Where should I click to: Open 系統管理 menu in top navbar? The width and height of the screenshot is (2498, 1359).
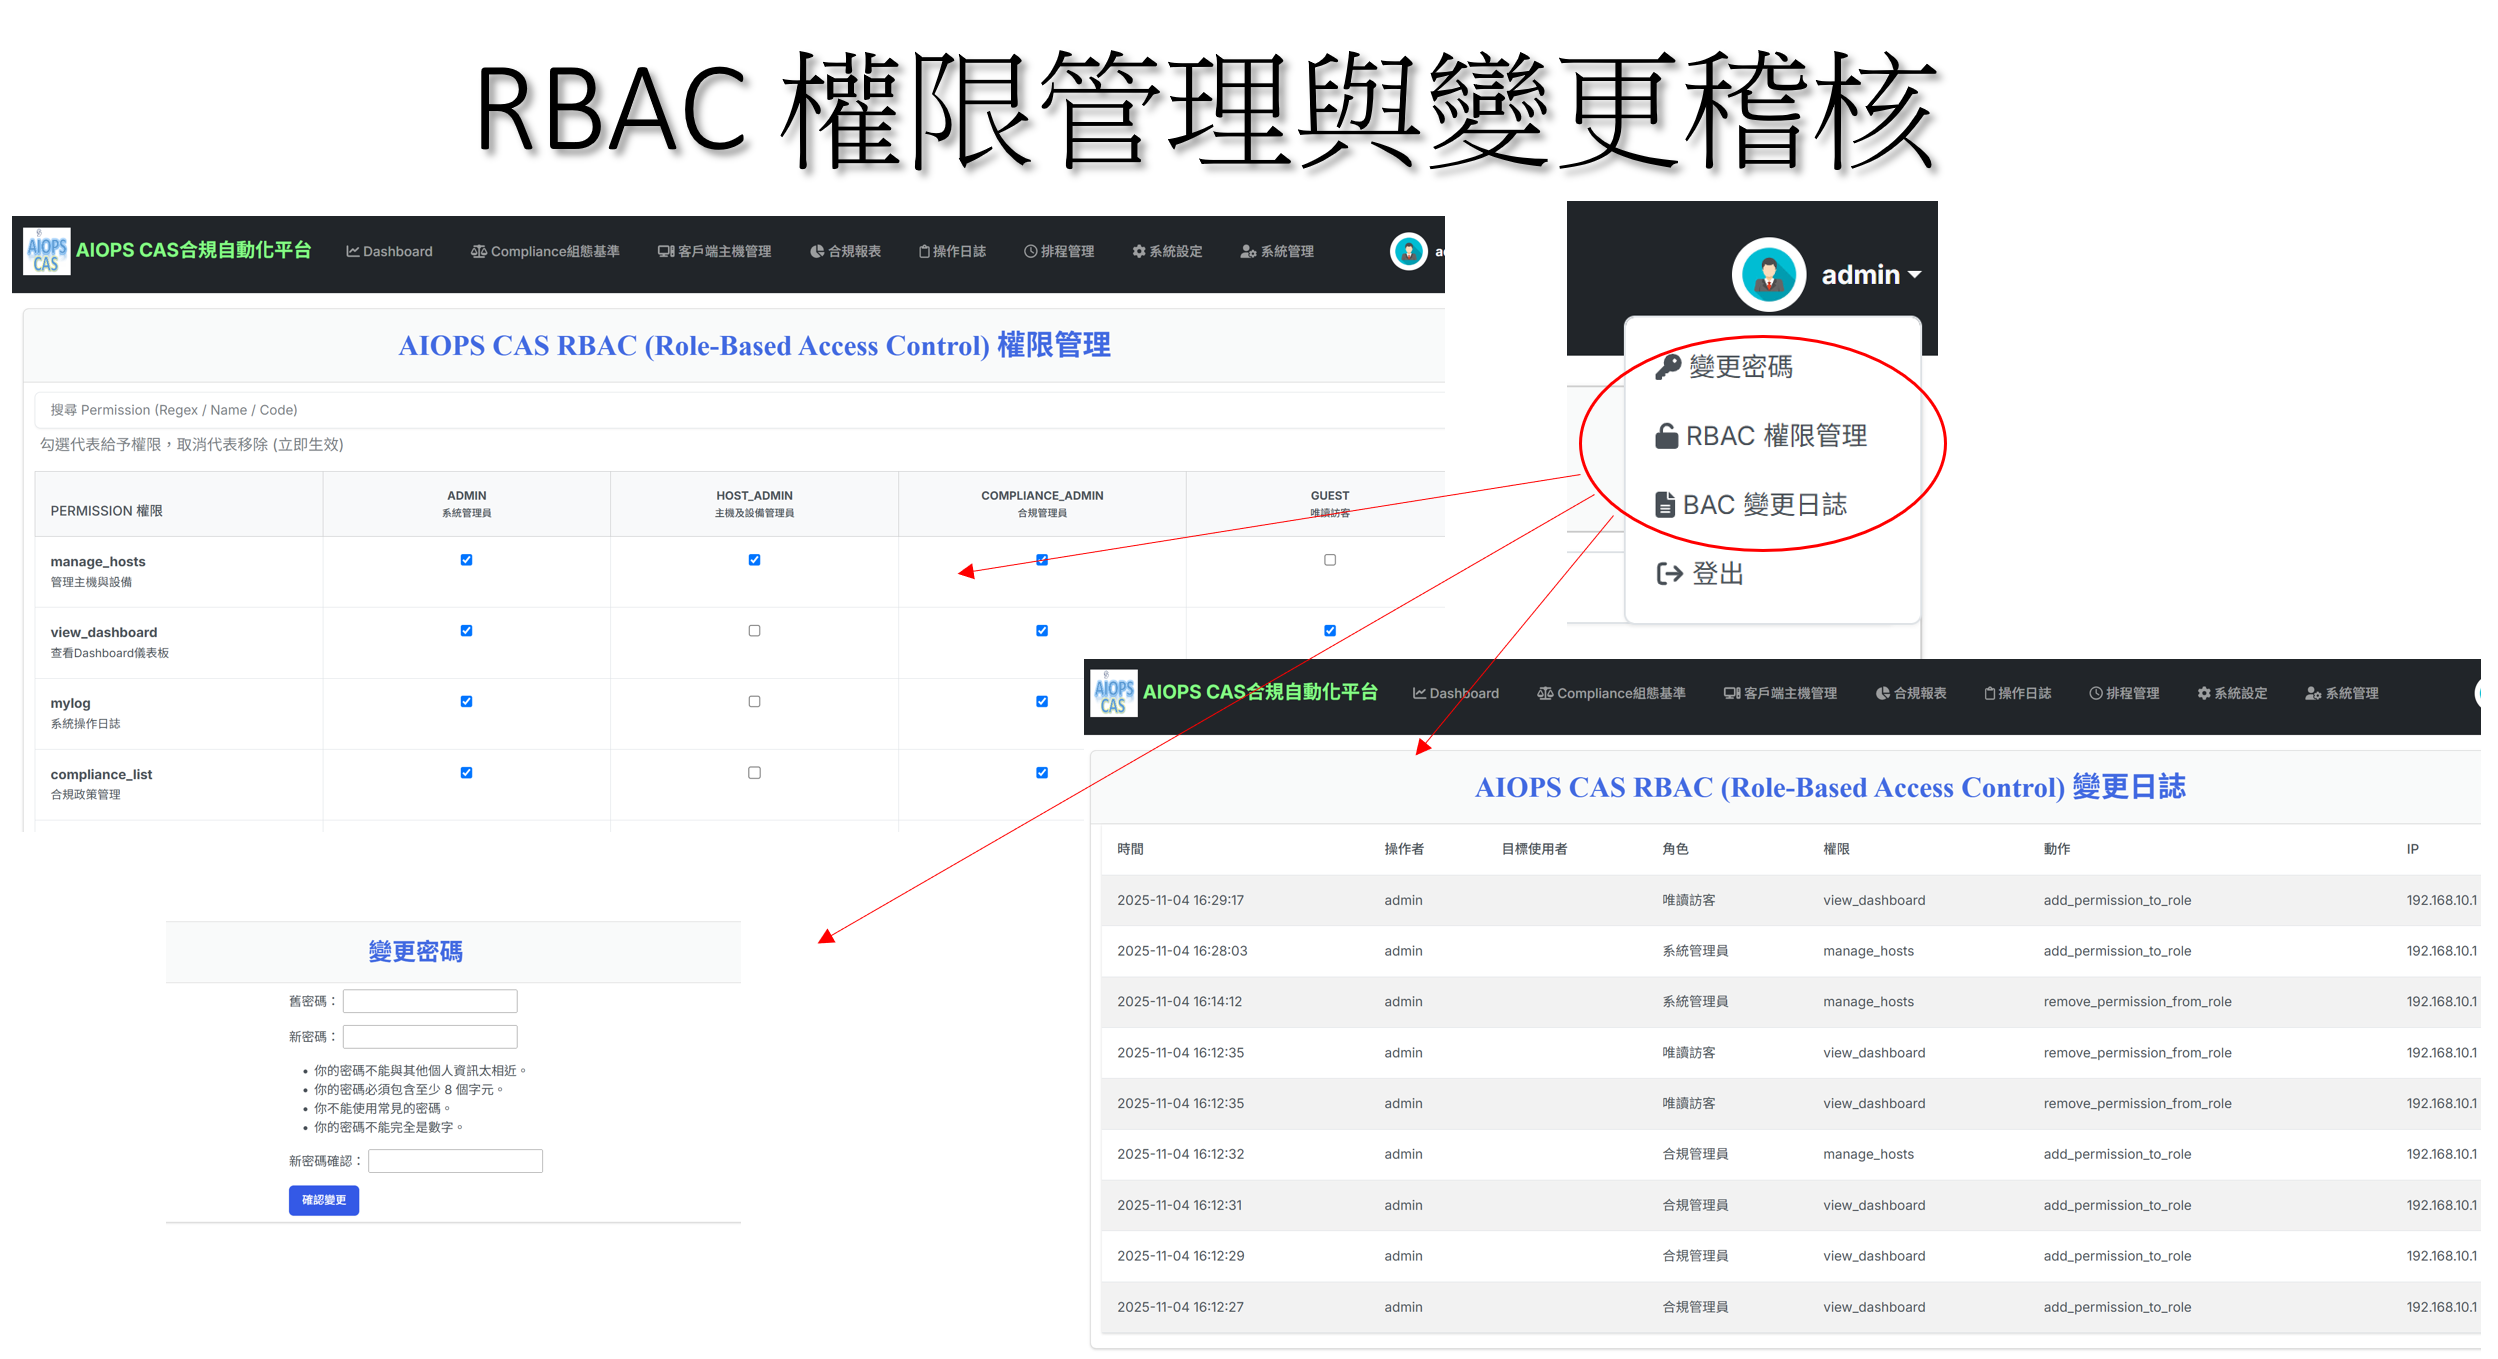(1277, 252)
